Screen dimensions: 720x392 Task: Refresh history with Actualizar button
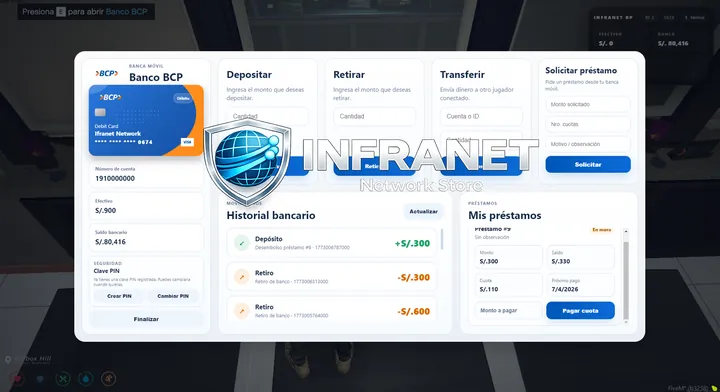tap(423, 212)
